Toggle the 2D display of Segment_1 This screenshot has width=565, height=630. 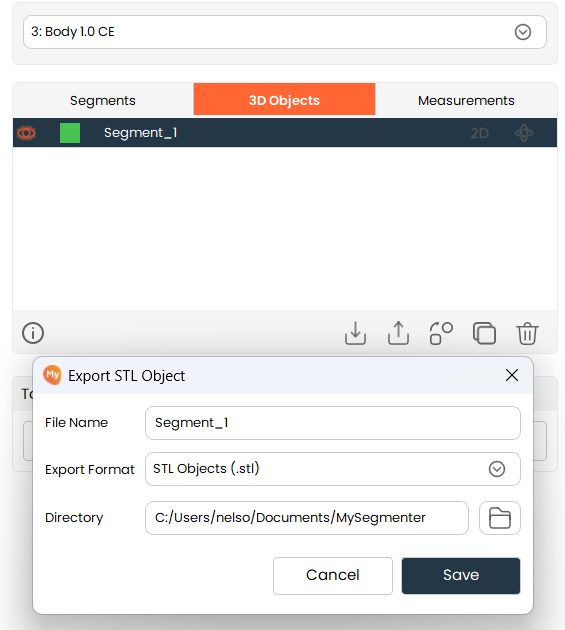pos(479,133)
